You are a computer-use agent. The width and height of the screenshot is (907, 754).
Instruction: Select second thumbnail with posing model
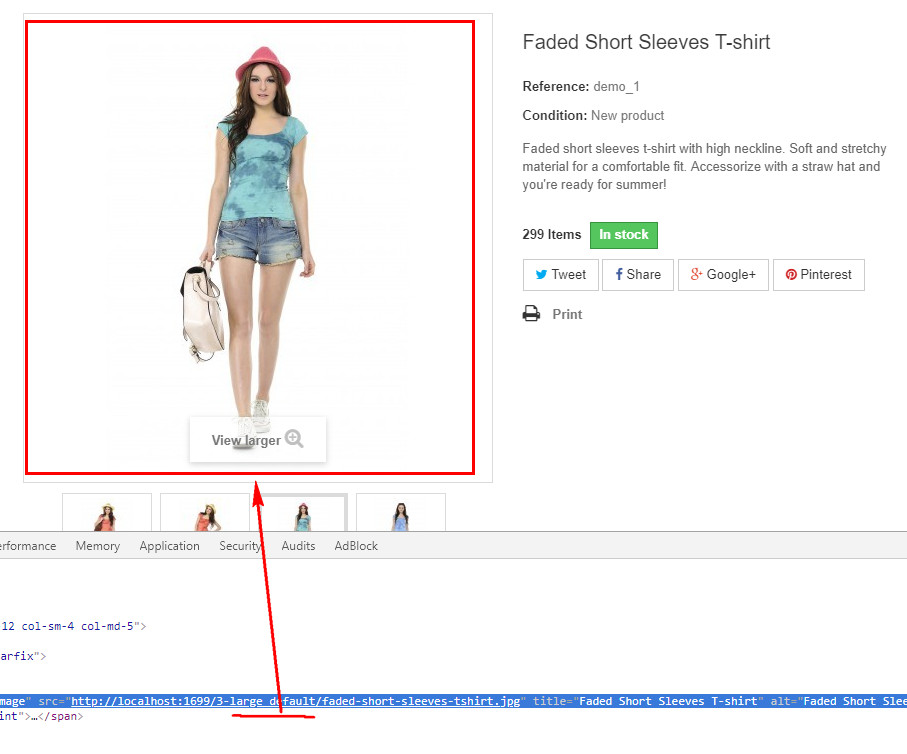[x=205, y=513]
